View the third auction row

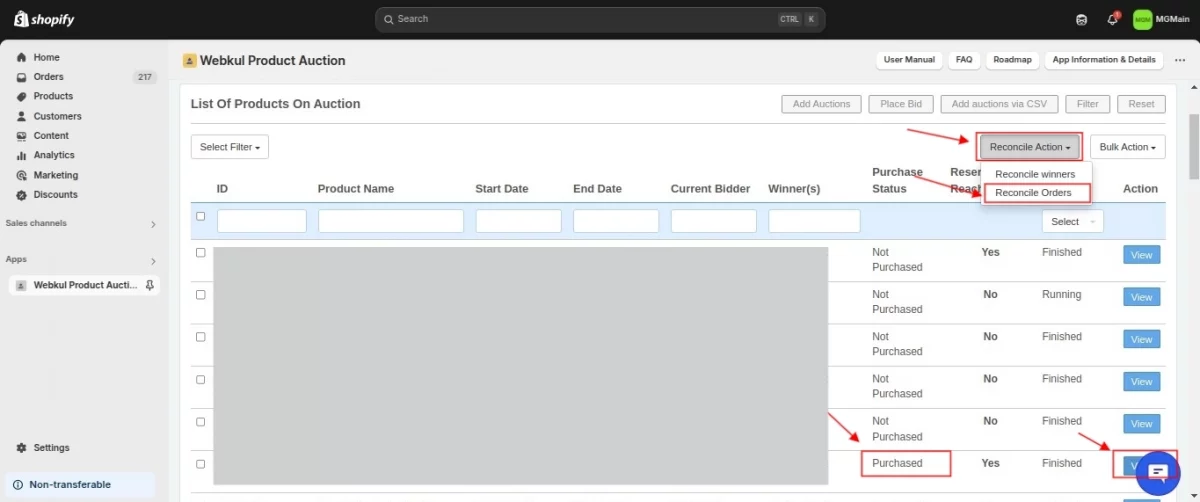pyautogui.click(x=1141, y=340)
